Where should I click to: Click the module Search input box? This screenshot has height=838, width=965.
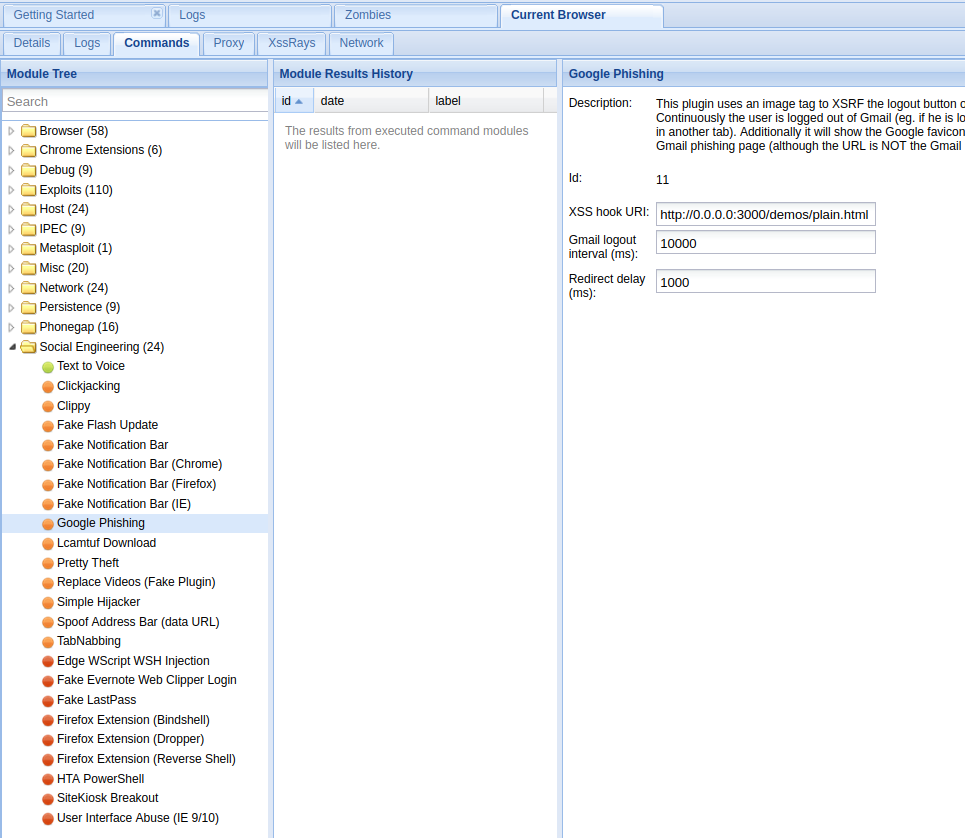click(x=135, y=101)
